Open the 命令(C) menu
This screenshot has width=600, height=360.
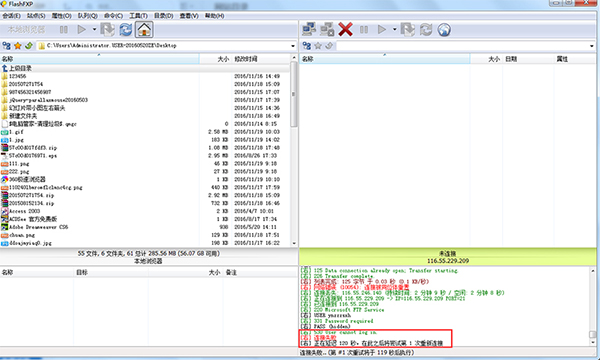pos(113,16)
